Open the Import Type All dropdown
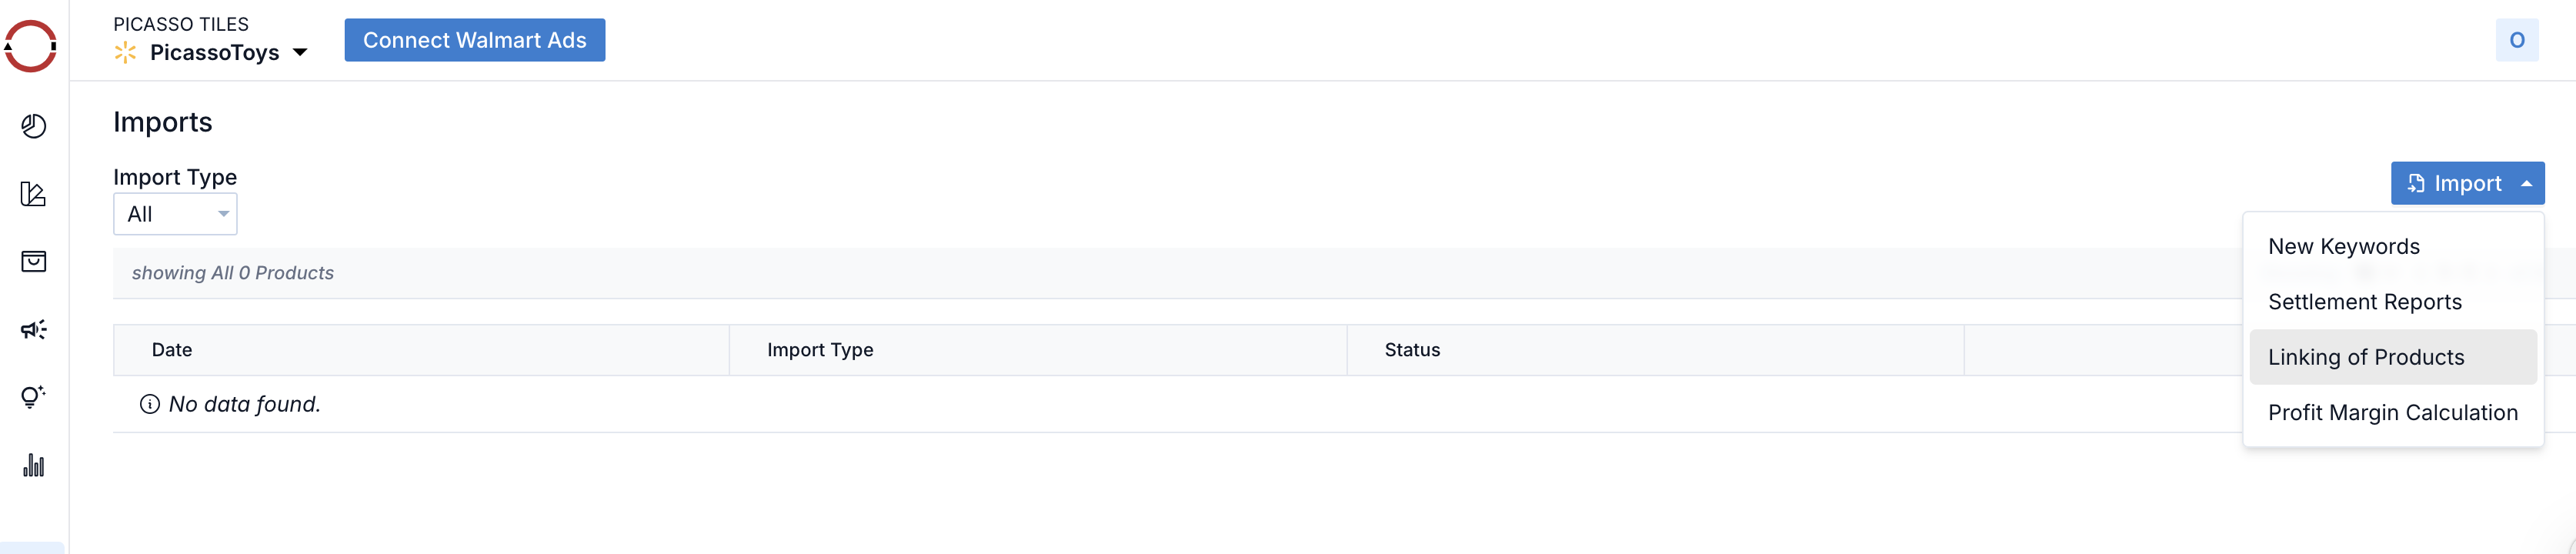The height and width of the screenshot is (554, 2576). pos(175,214)
